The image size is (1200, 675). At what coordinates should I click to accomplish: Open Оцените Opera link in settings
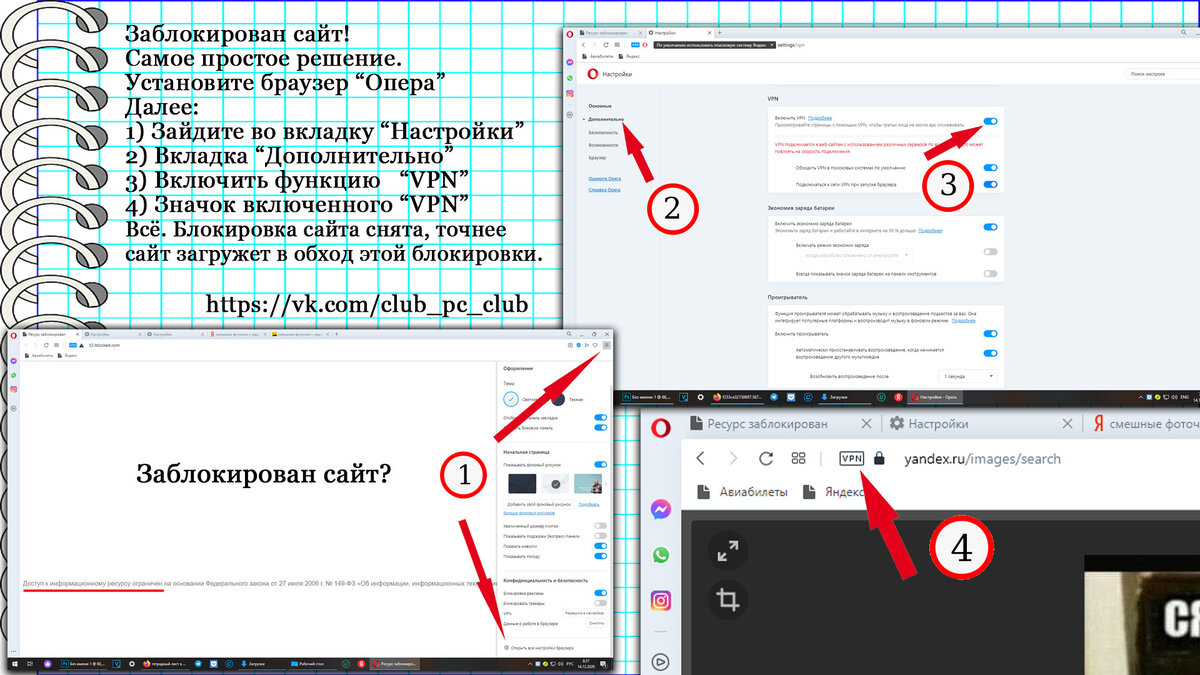pyautogui.click(x=604, y=177)
